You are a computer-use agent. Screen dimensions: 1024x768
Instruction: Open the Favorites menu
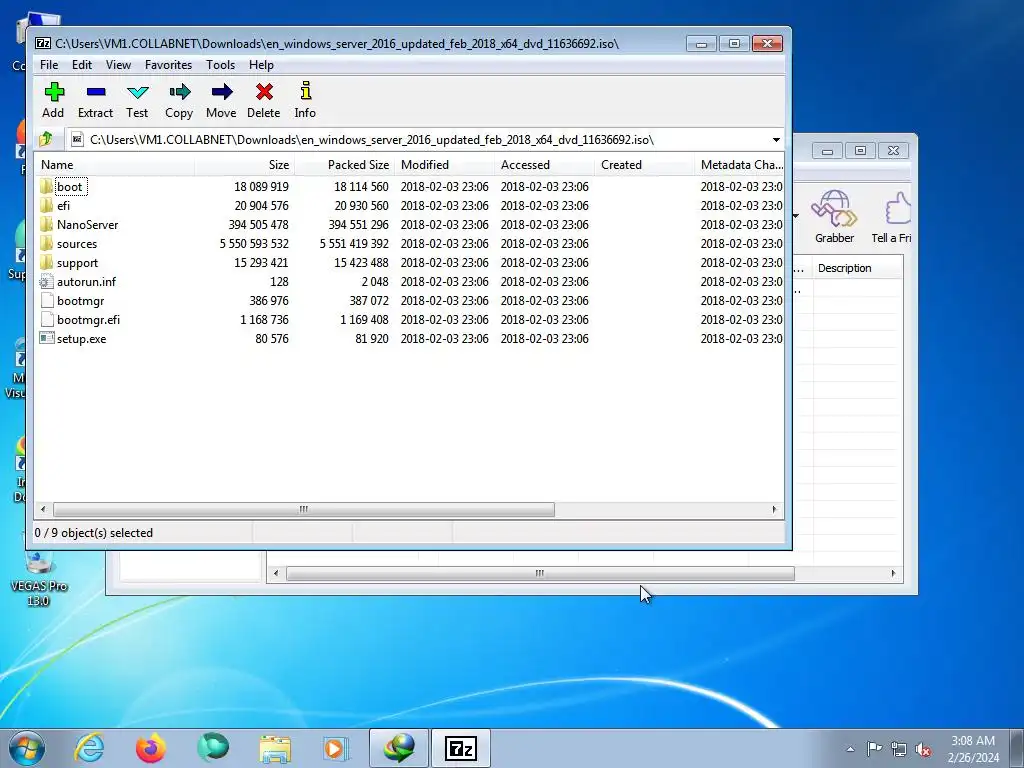(x=168, y=65)
